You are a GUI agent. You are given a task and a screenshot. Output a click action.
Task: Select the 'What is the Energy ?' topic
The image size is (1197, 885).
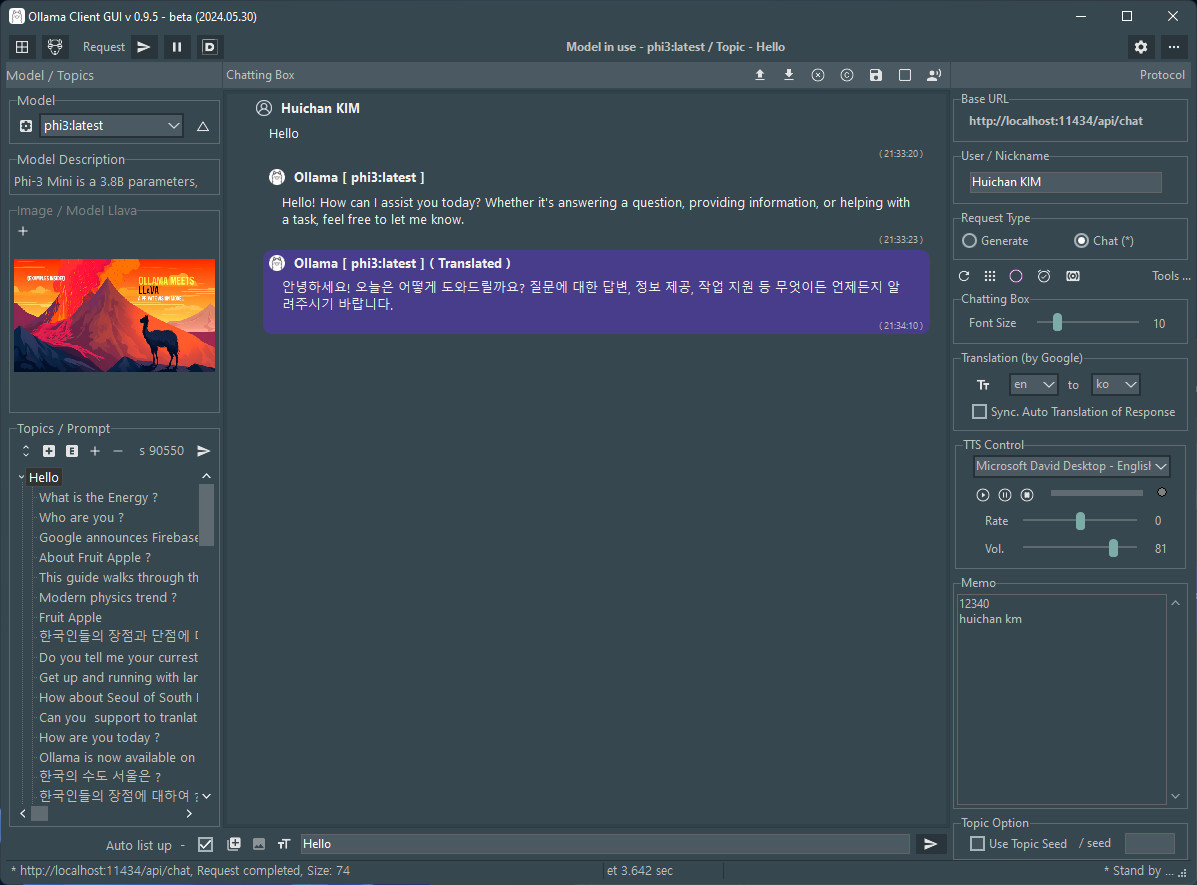point(98,498)
